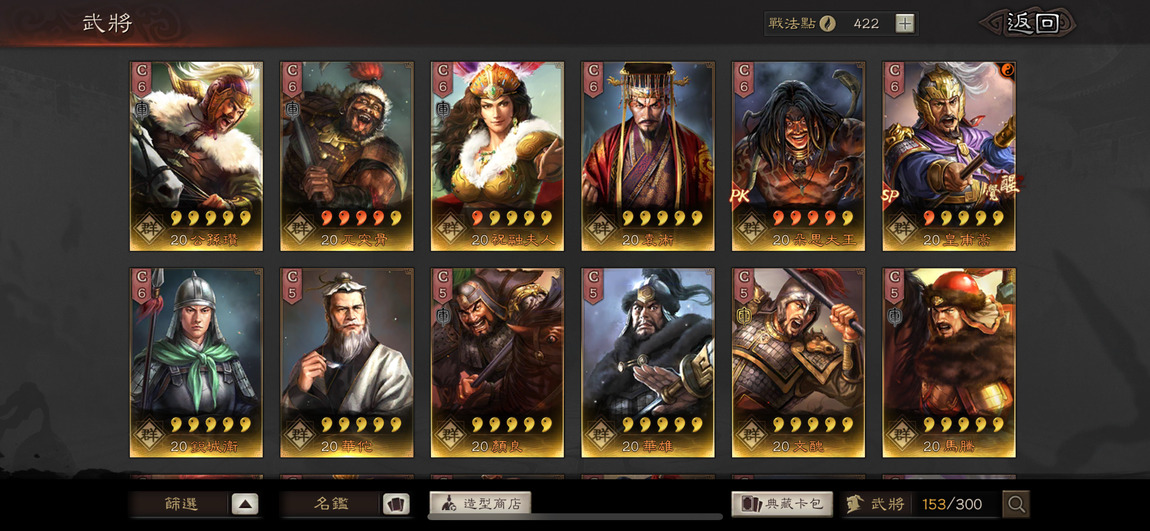Click the 武將 count helmet icon
Image resolution: width=1150 pixels, height=531 pixels.
(854, 504)
